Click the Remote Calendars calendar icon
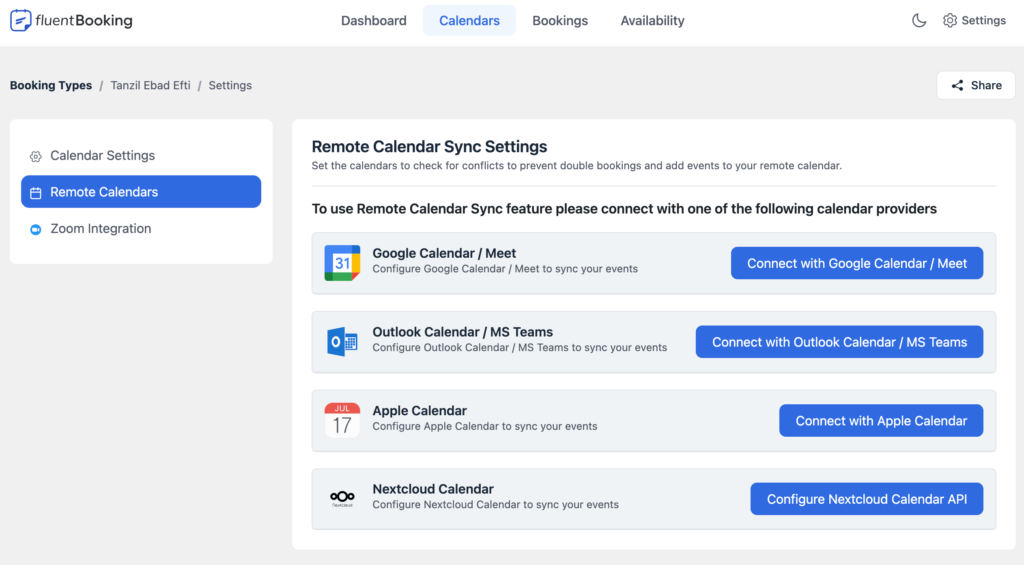Screen dimensions: 1024x565 click(35, 193)
